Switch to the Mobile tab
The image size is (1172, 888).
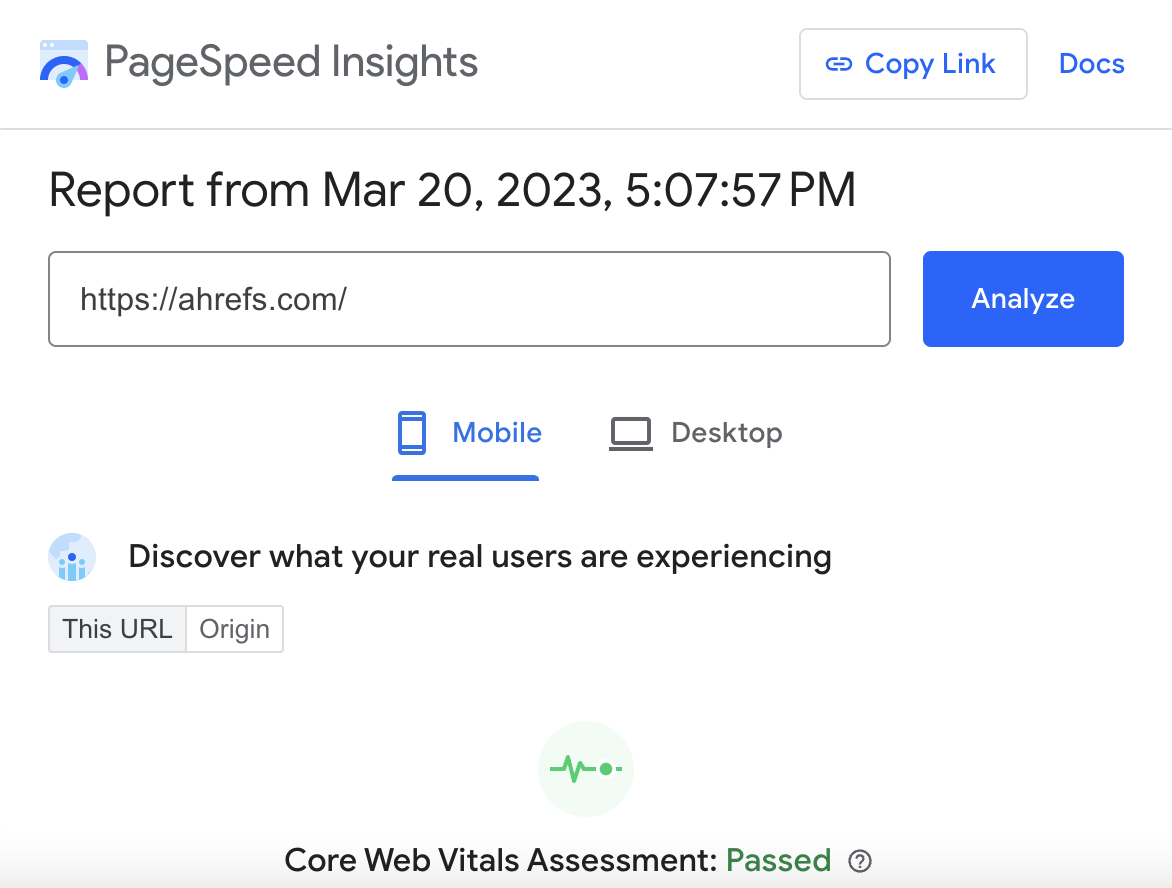click(x=466, y=432)
